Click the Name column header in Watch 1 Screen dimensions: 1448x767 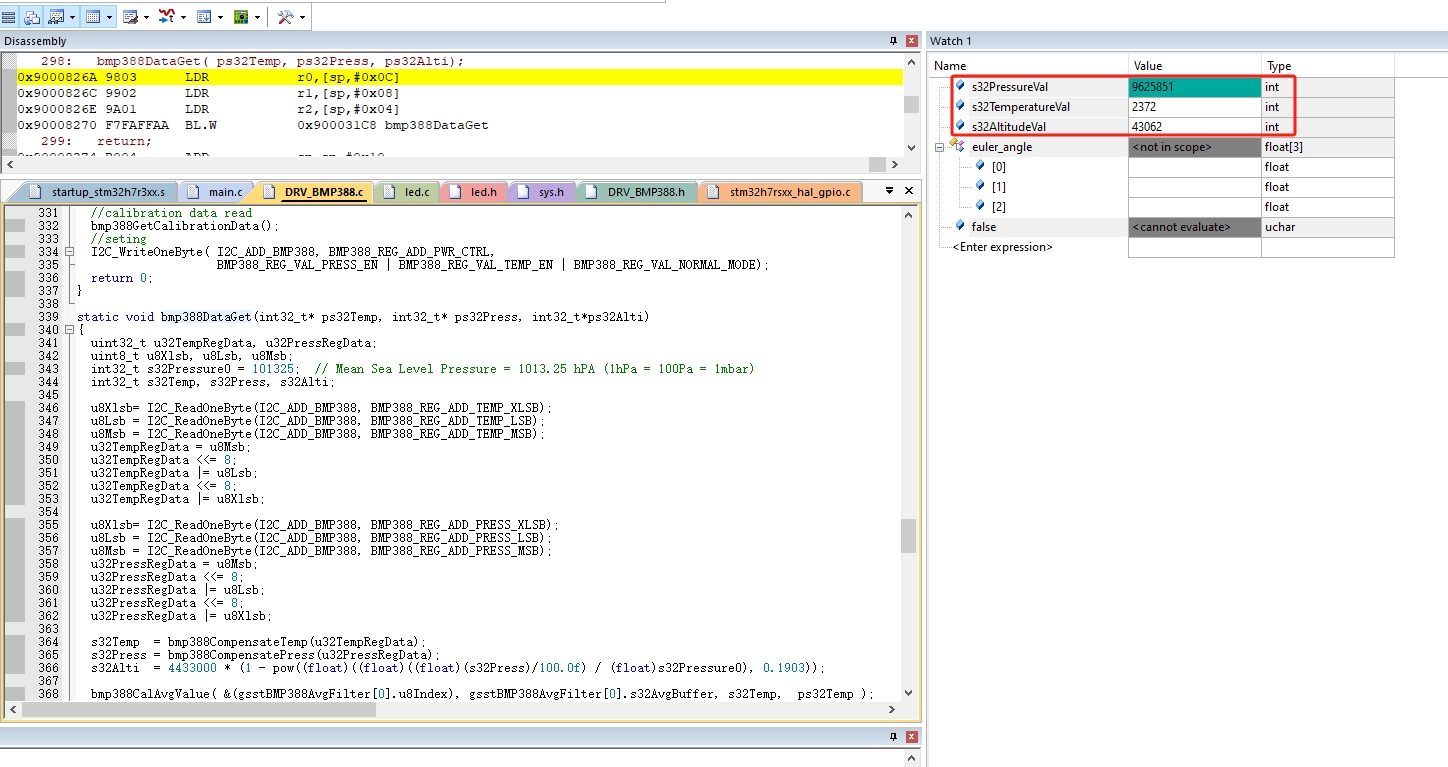click(1029, 66)
